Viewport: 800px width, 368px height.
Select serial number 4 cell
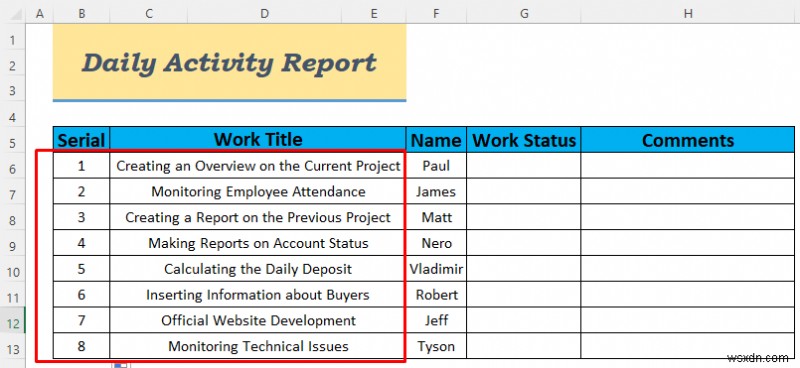pyautogui.click(x=81, y=243)
